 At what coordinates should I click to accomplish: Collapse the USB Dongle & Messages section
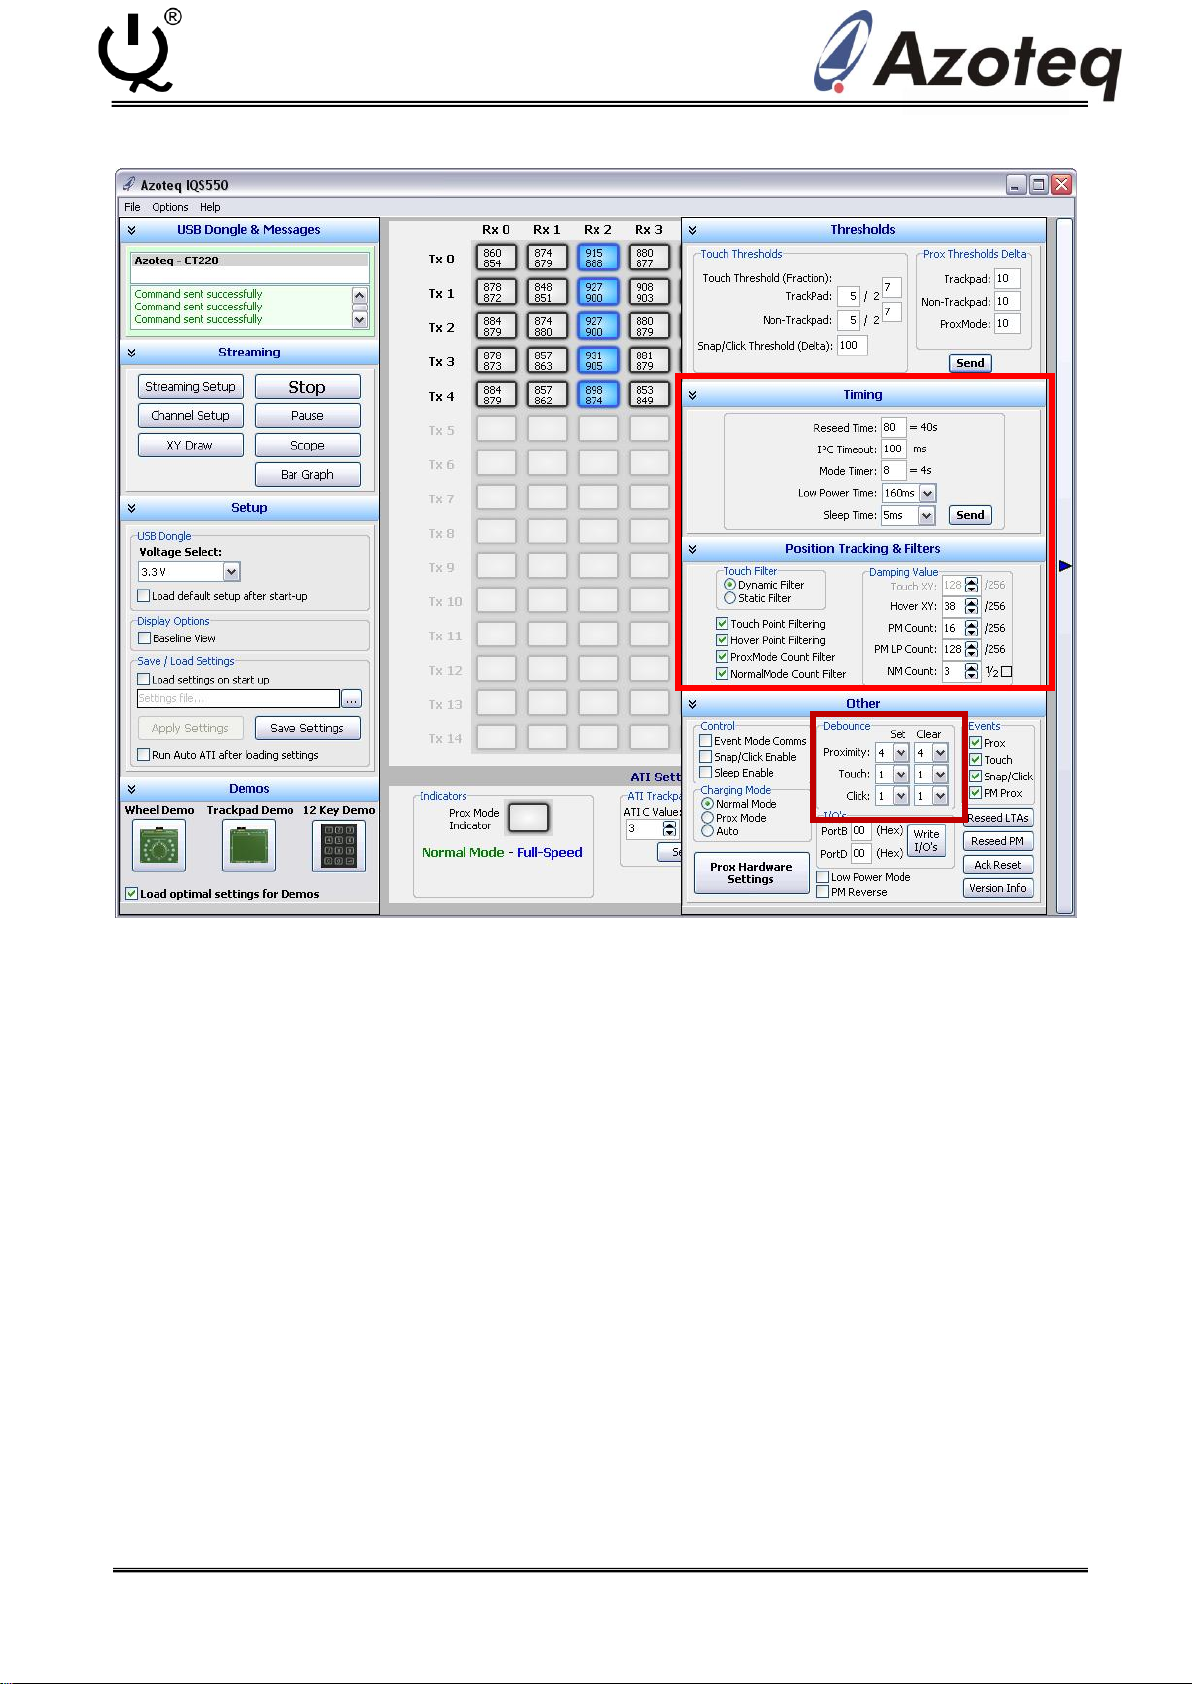tap(131, 230)
